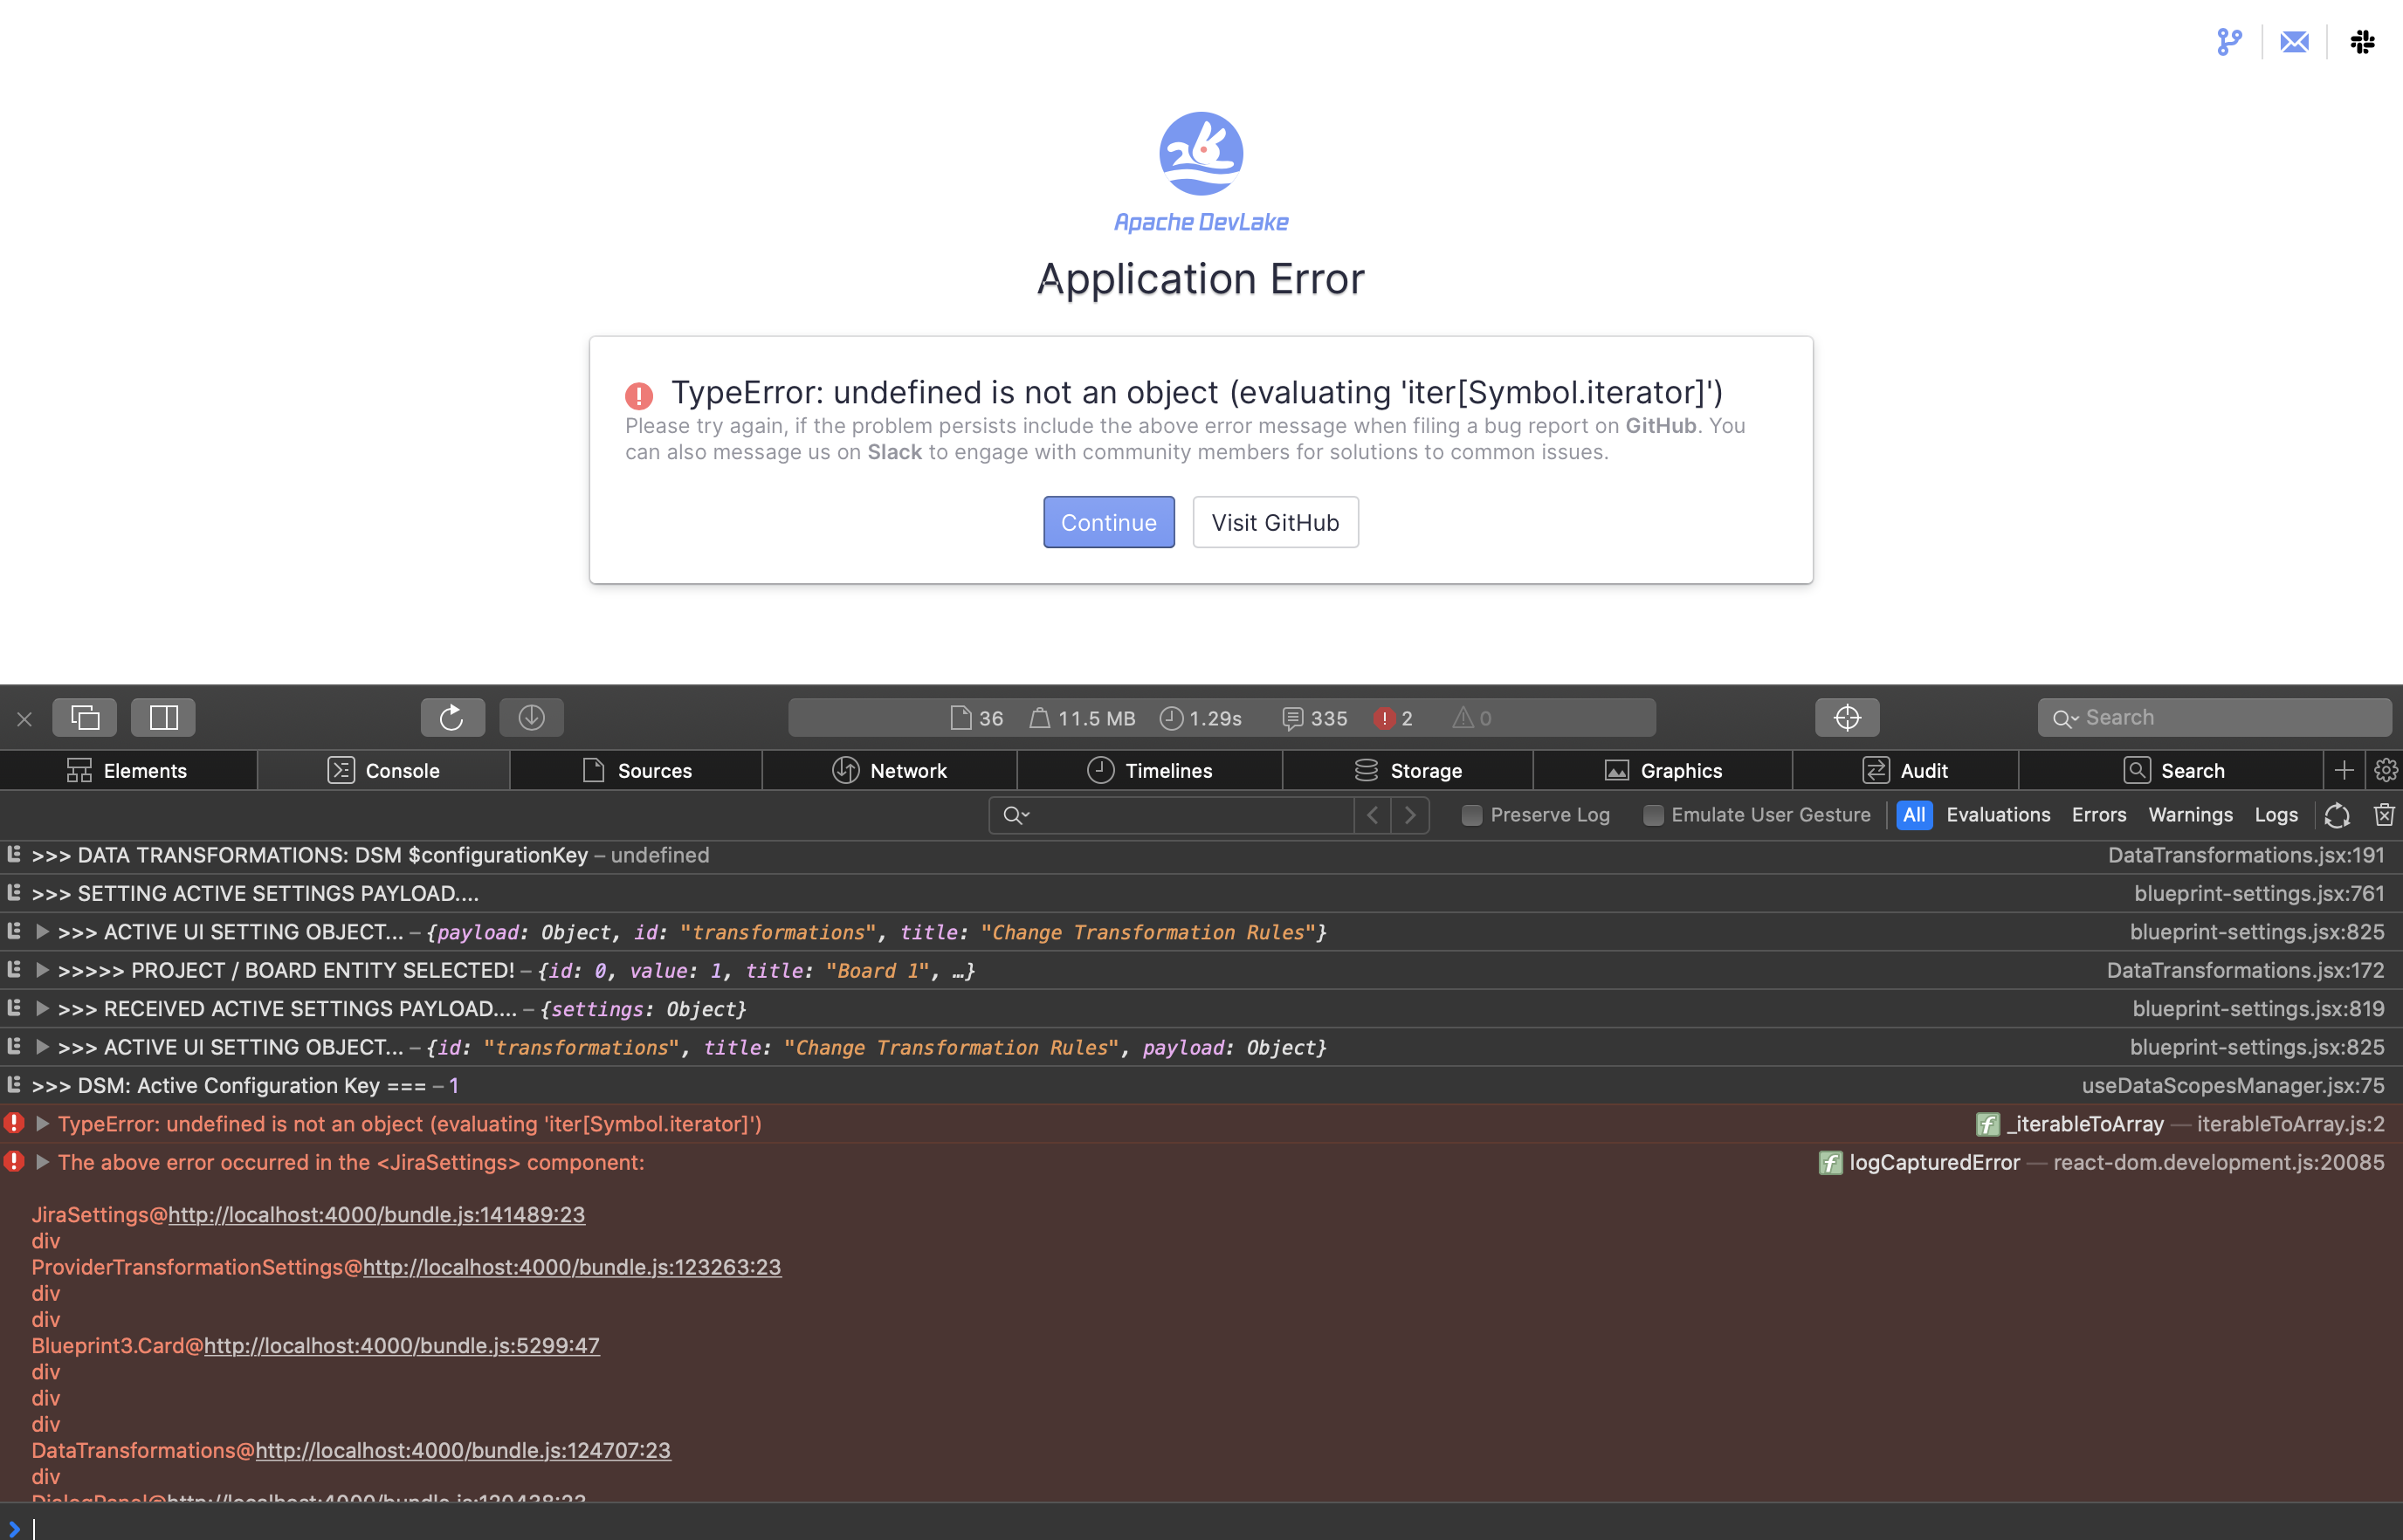The height and width of the screenshot is (1540, 2403).
Task: Click the refresh console sessions icon
Action: (2337, 815)
